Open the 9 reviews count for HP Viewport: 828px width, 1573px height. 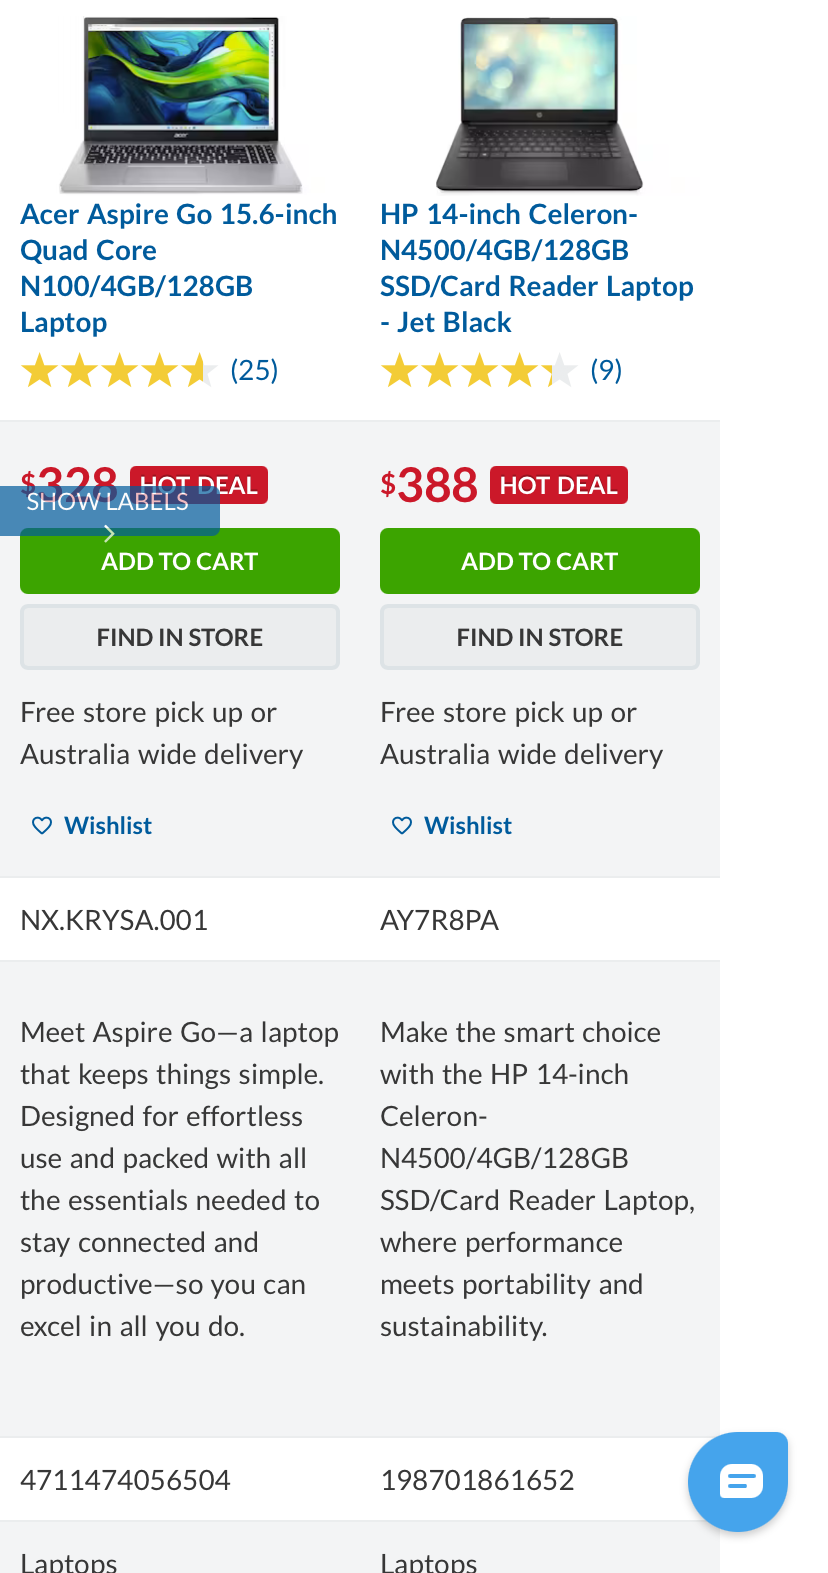pyautogui.click(x=606, y=371)
